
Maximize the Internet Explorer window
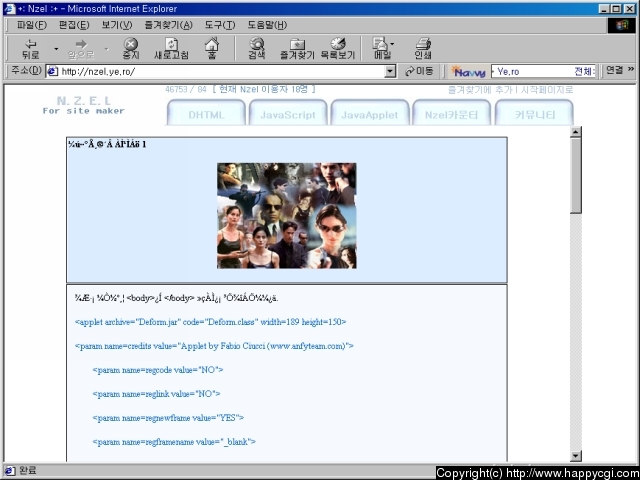(x=616, y=9)
